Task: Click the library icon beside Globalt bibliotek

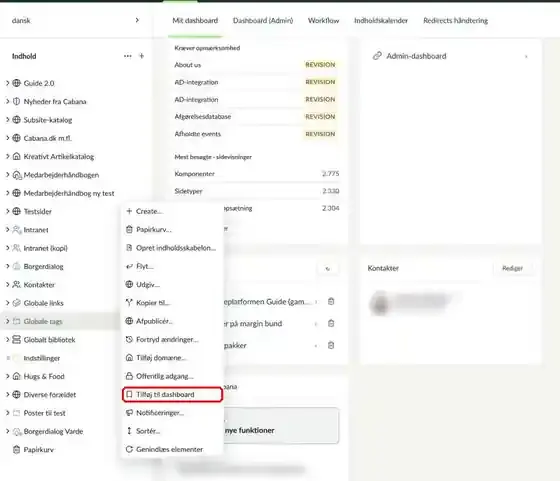Action: (x=16, y=340)
